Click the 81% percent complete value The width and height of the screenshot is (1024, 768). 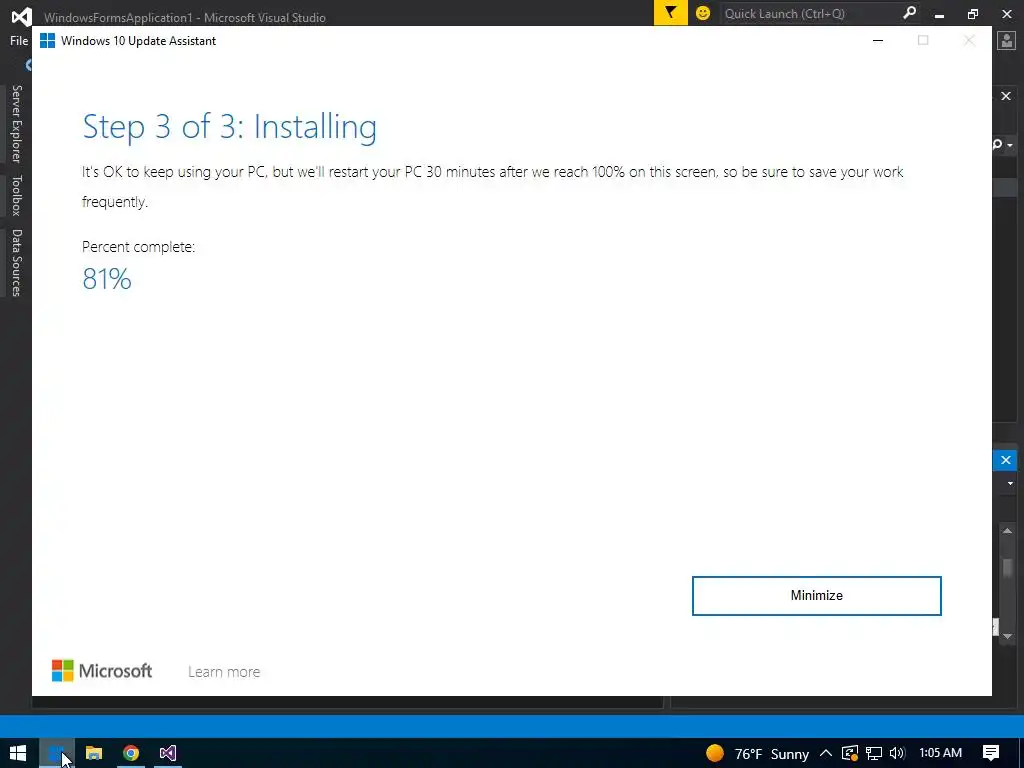(x=107, y=279)
